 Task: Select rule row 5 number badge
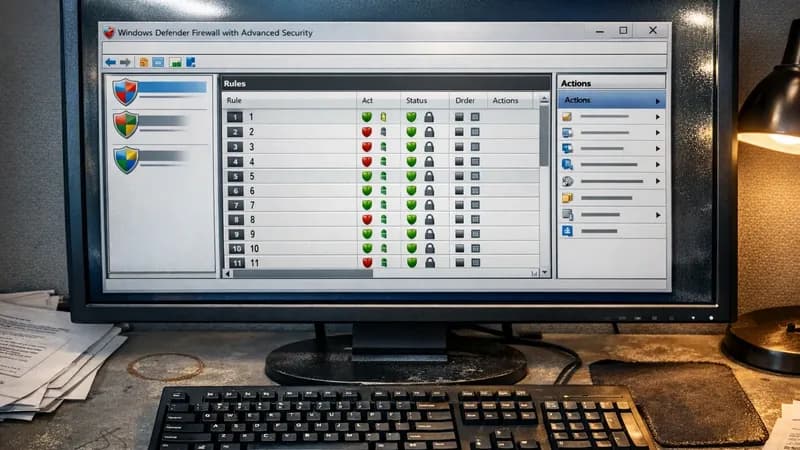(x=235, y=176)
